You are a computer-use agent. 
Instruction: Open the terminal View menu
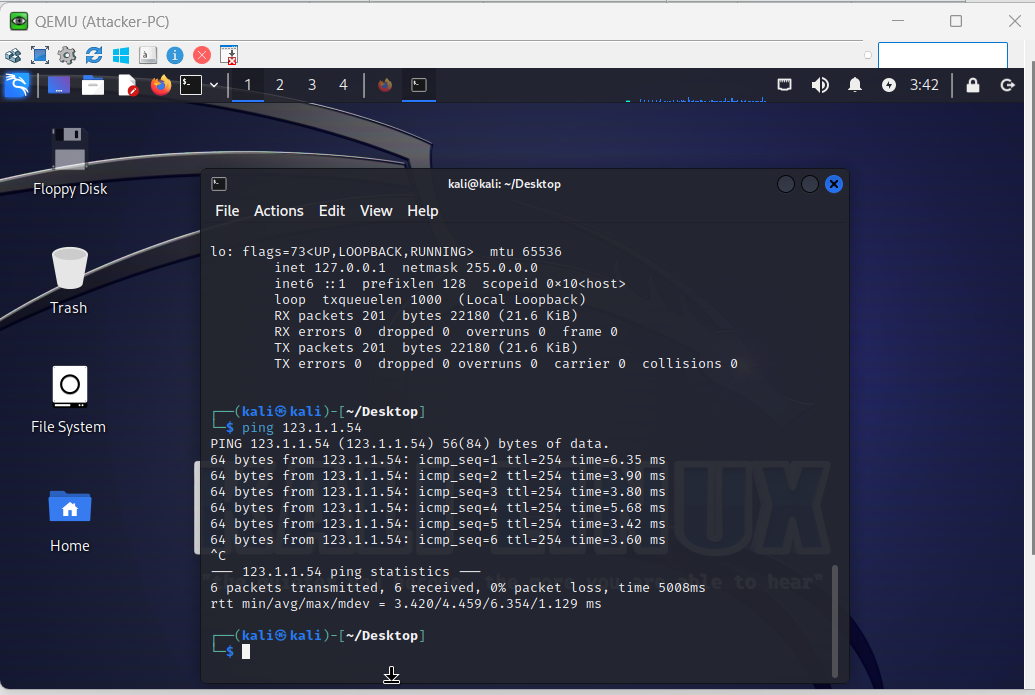click(x=376, y=211)
